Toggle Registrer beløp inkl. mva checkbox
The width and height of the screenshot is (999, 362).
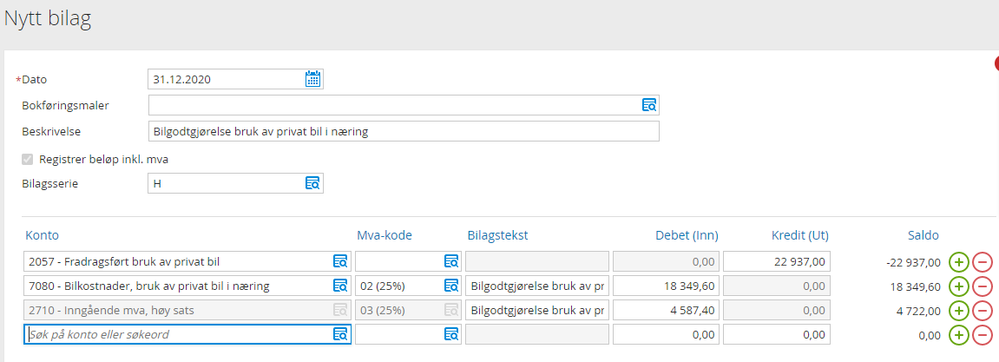tap(27, 159)
